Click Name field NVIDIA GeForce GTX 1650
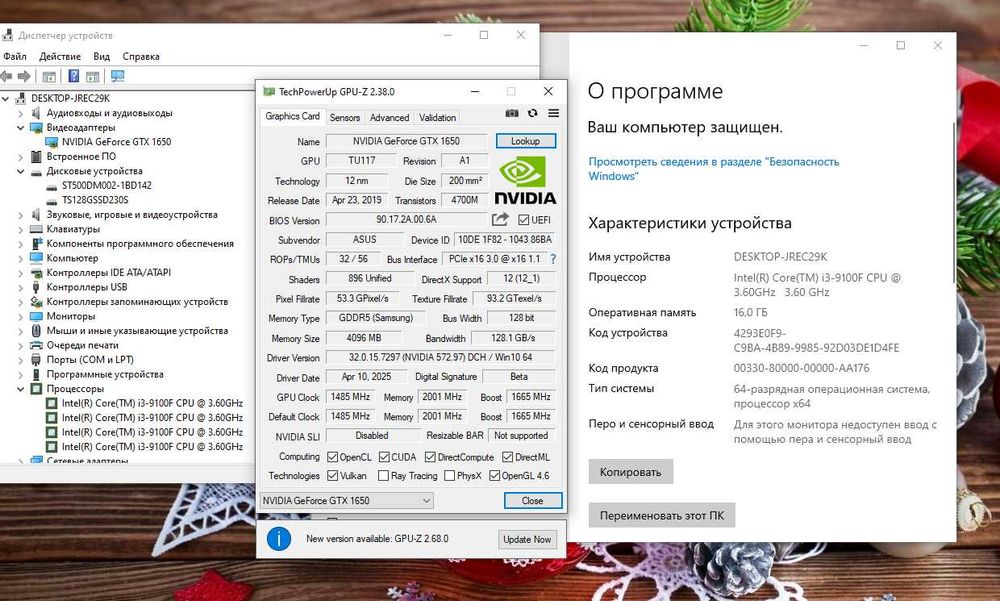Screen dimensions: 1000x601 (x=406, y=141)
